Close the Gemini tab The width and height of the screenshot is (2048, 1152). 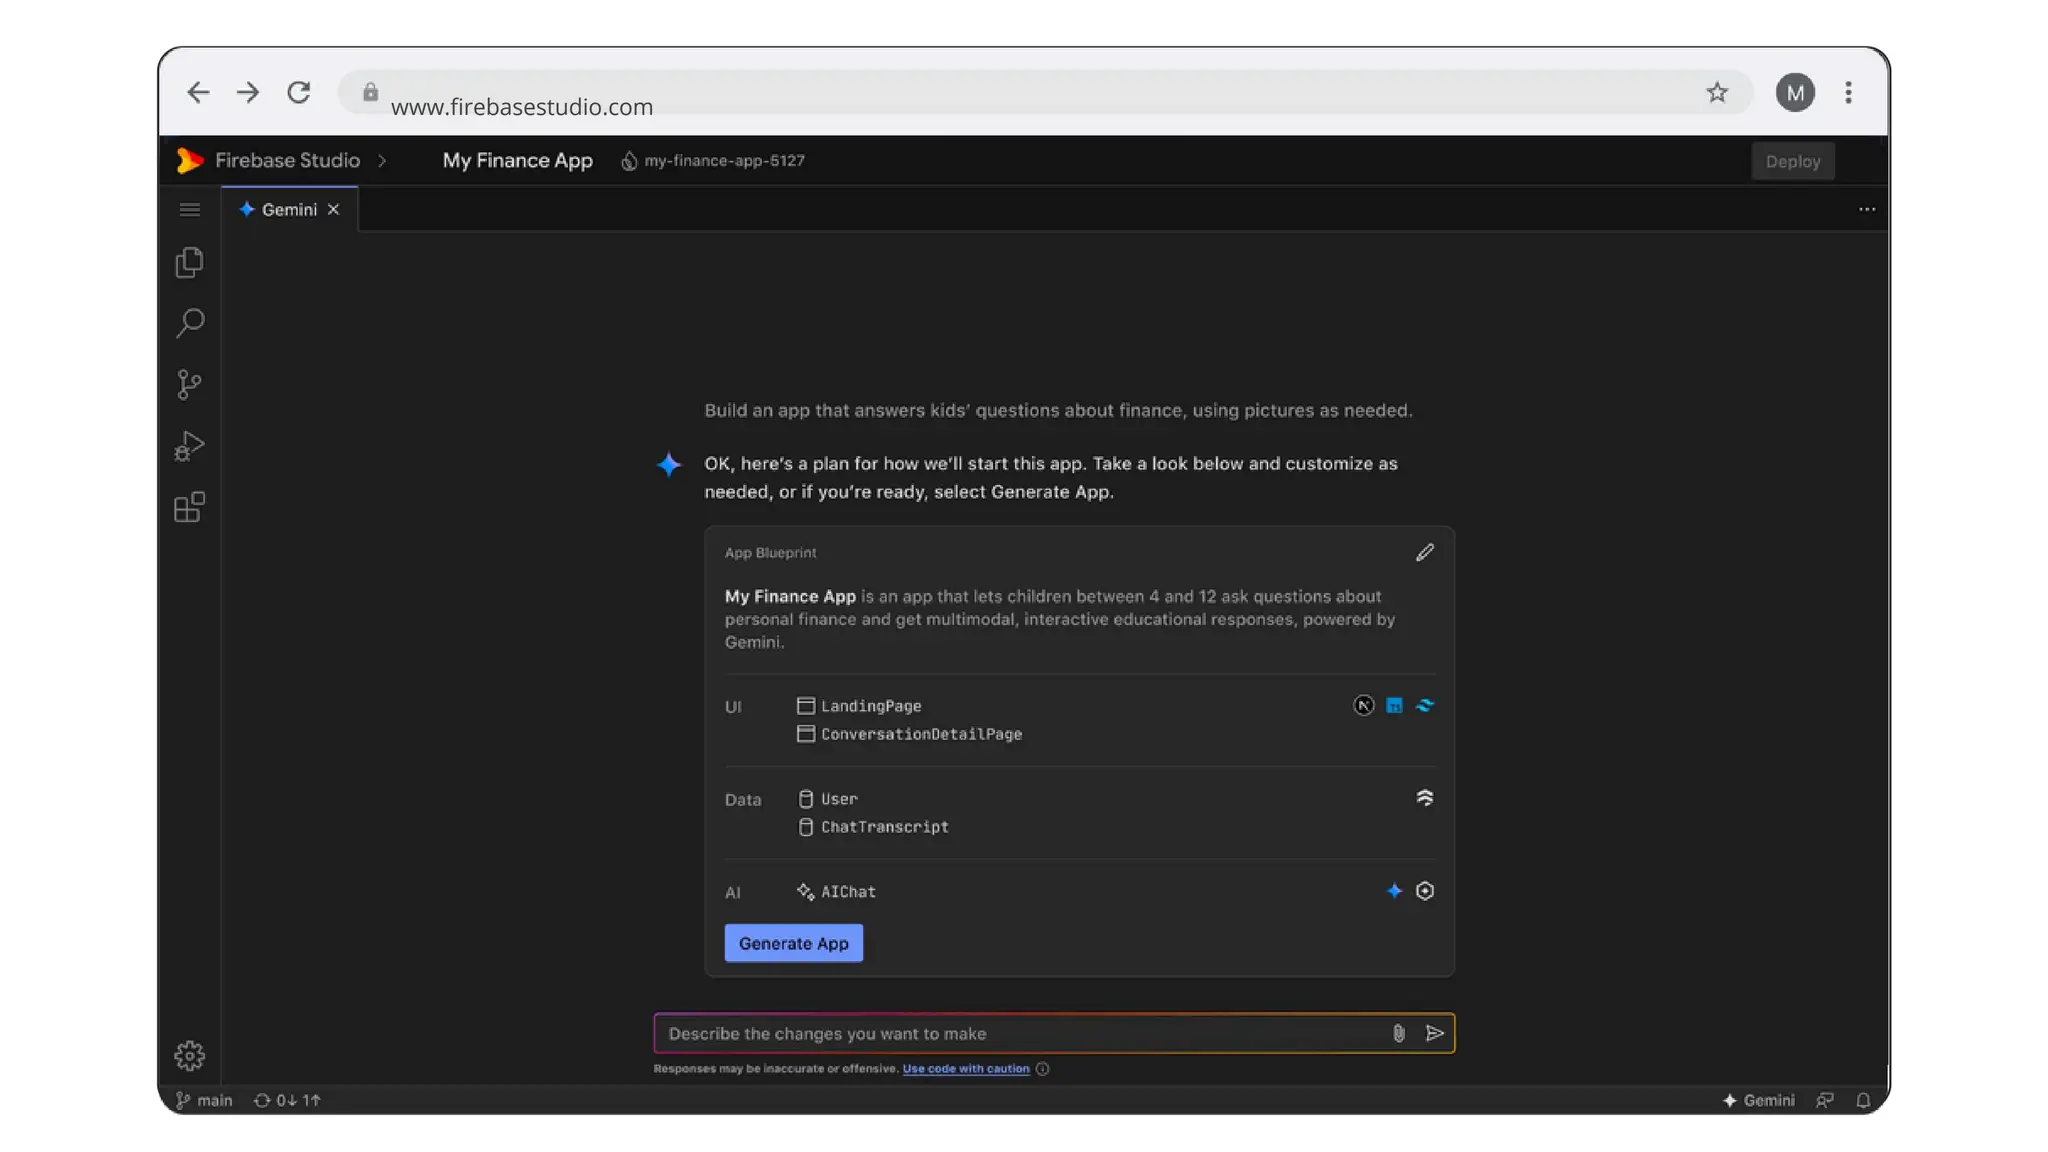[334, 210]
